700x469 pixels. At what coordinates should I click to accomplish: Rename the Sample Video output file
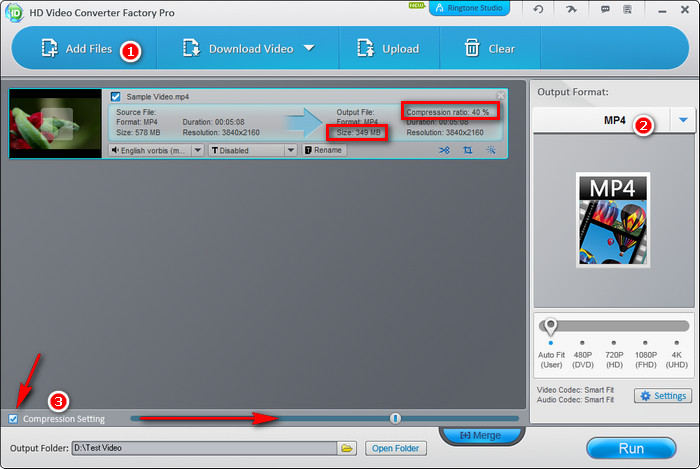tap(324, 150)
